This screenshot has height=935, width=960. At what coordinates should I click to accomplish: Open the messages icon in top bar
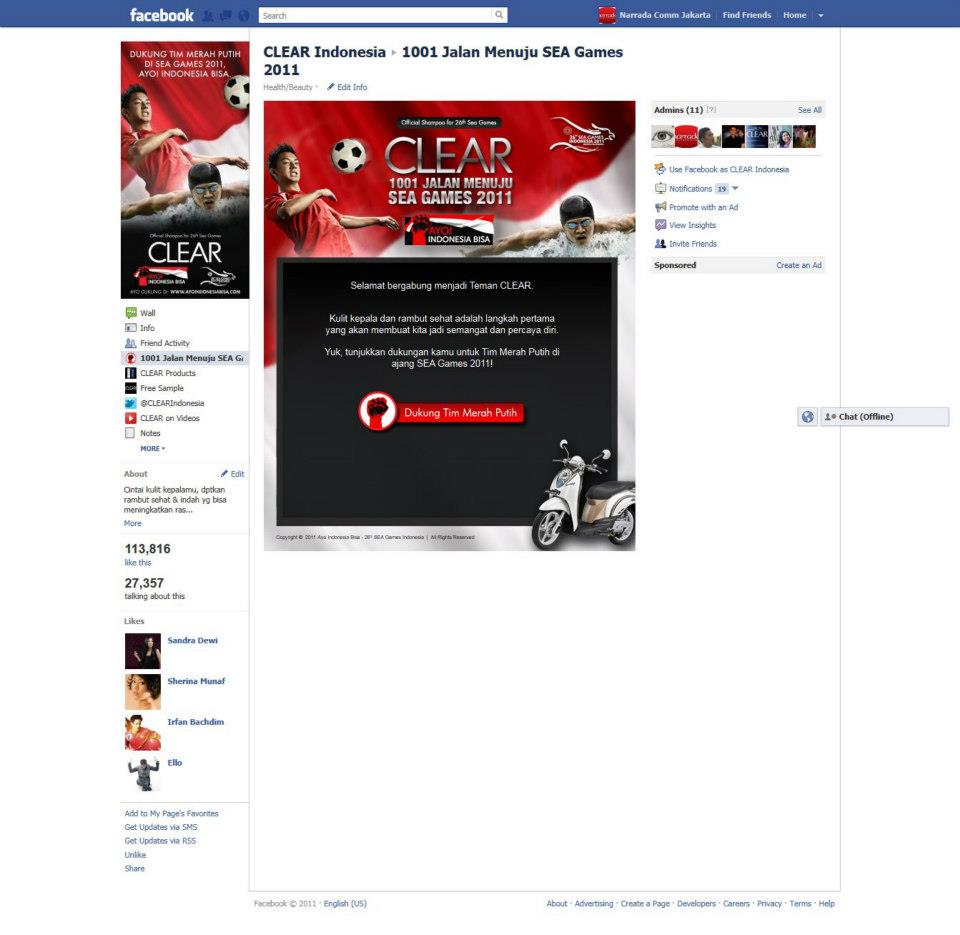pos(226,16)
